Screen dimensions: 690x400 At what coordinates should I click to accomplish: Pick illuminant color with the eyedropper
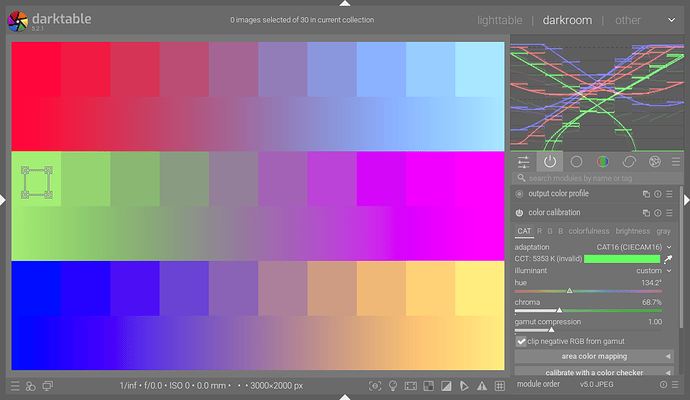[x=668, y=258]
